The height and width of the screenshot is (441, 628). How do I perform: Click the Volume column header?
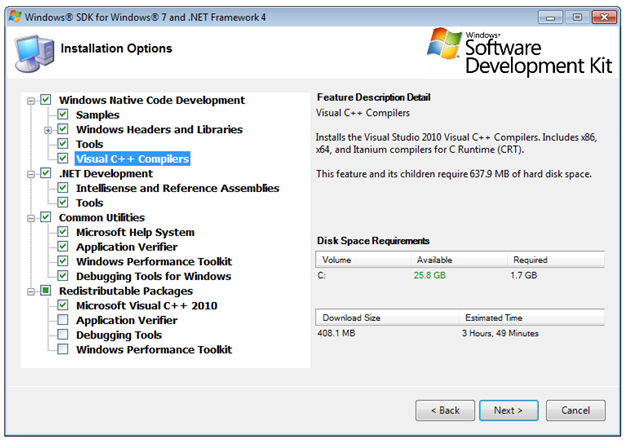[x=363, y=260]
